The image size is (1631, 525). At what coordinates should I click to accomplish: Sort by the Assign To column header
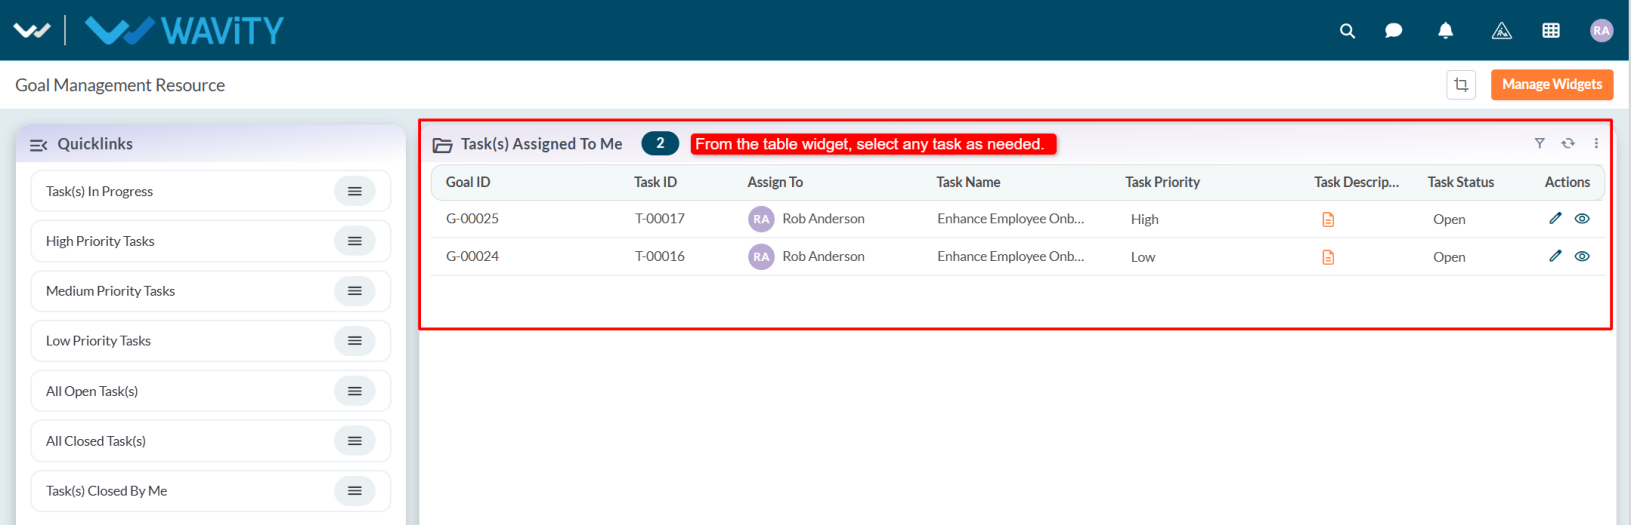[x=775, y=182]
